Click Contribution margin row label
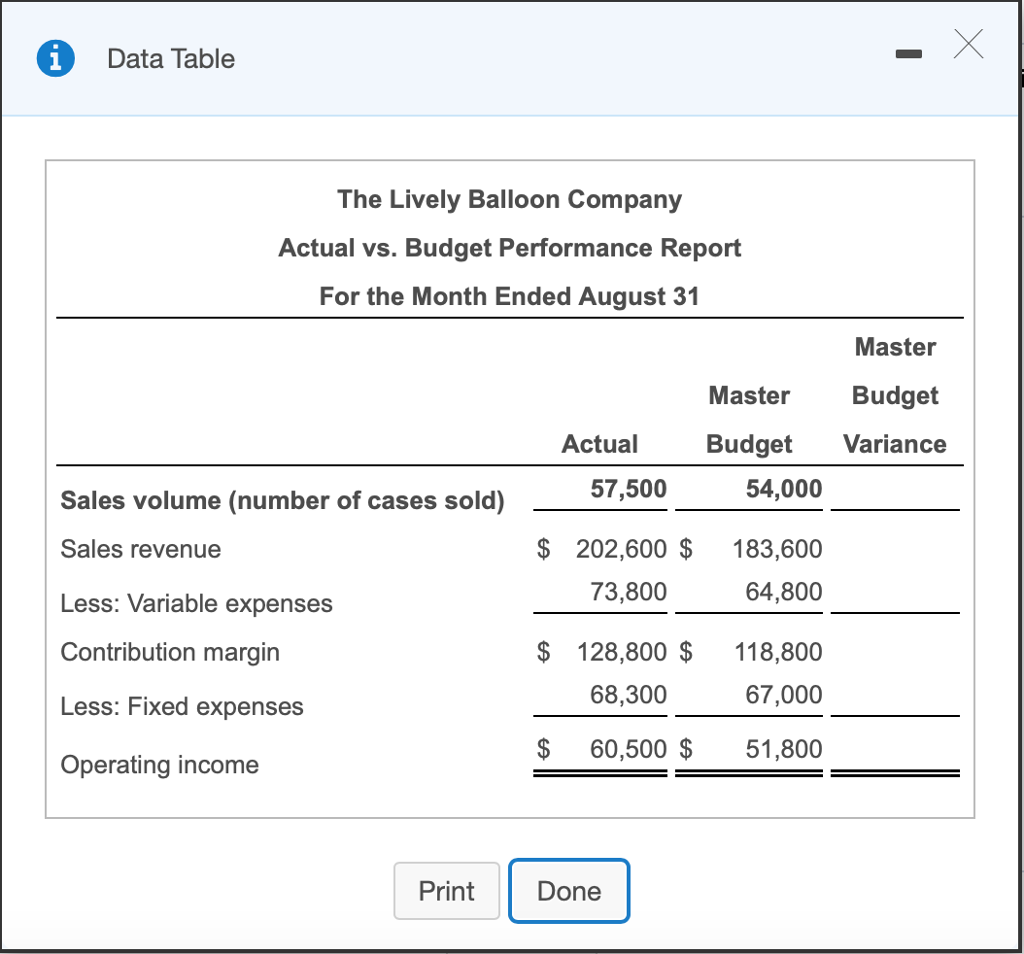This screenshot has height=954, width=1024. (x=170, y=652)
